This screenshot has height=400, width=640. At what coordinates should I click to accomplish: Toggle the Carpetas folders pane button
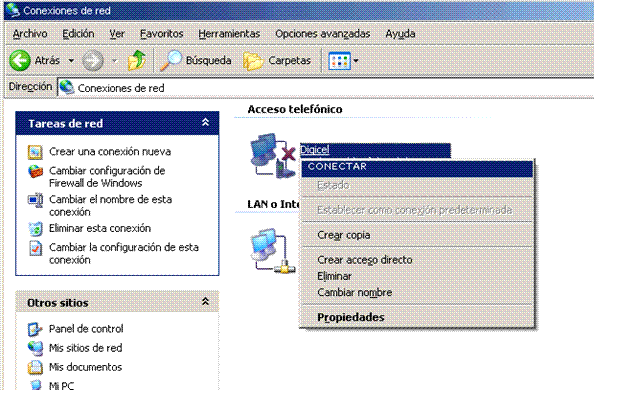tap(277, 61)
